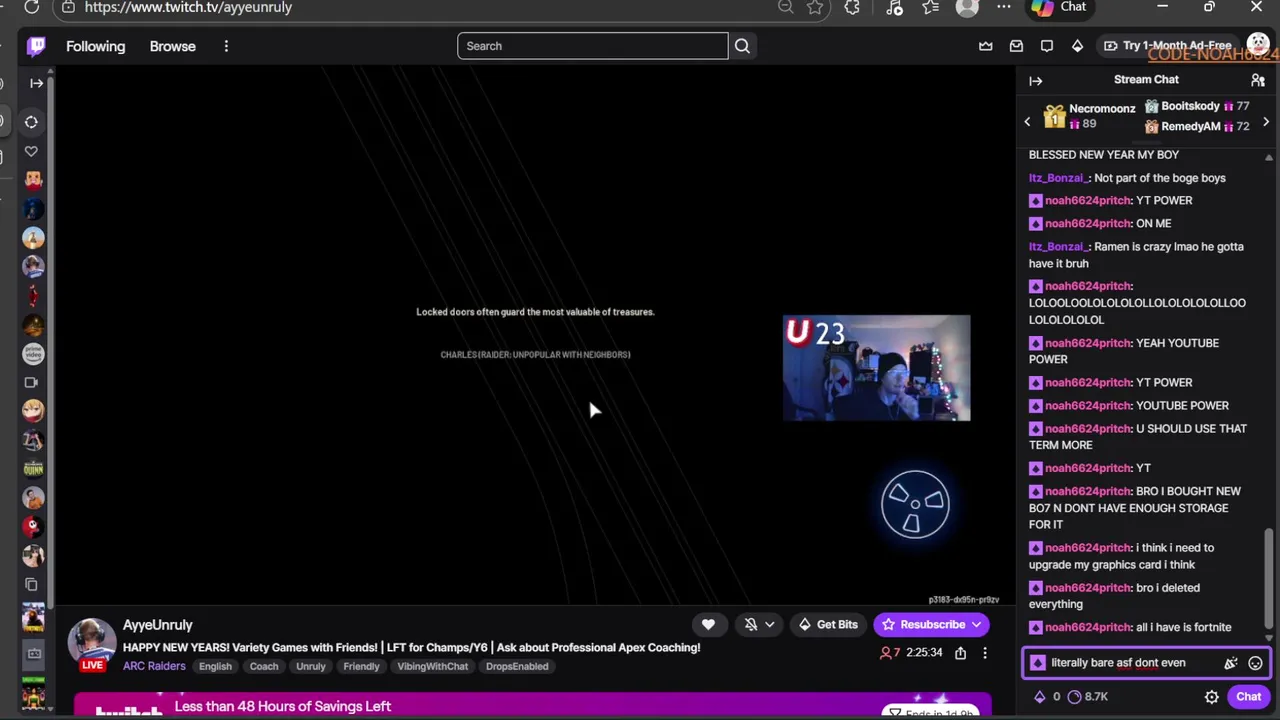Open noah6624pritch username on 'ON ME' message

click(x=1088, y=224)
